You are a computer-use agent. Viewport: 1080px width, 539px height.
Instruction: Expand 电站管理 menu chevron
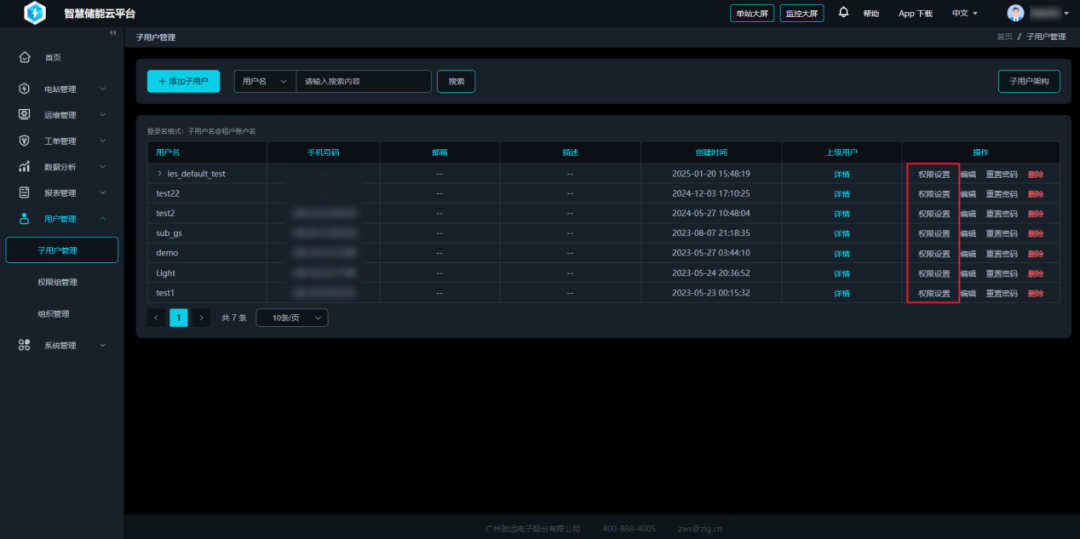[x=103, y=89]
